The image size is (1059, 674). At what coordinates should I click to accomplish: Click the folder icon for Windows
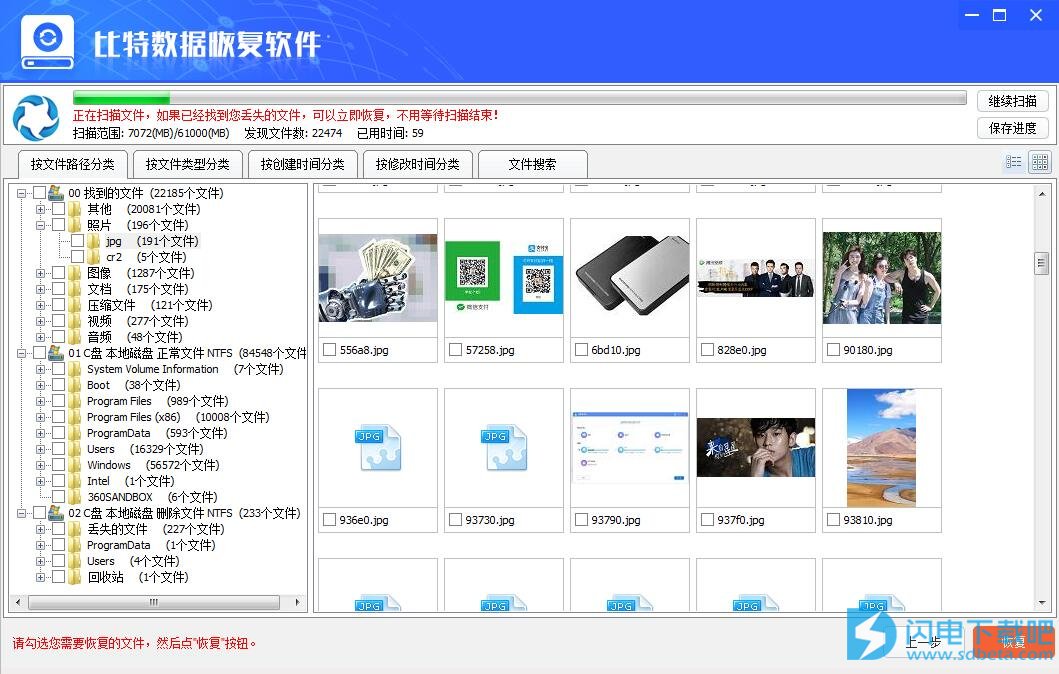(x=75, y=465)
